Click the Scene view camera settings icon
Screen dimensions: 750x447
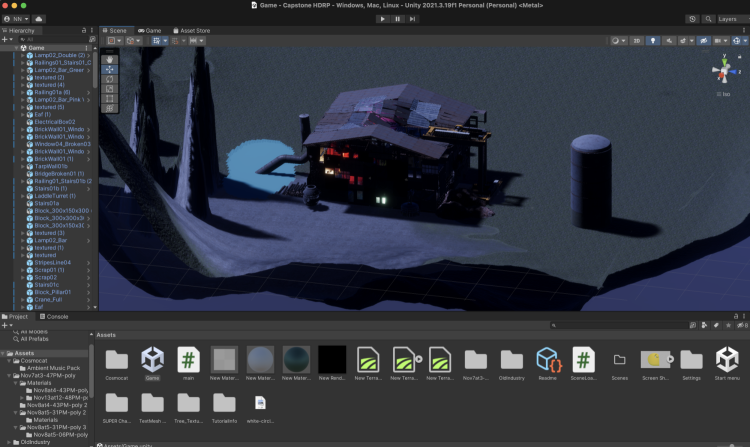(717, 41)
